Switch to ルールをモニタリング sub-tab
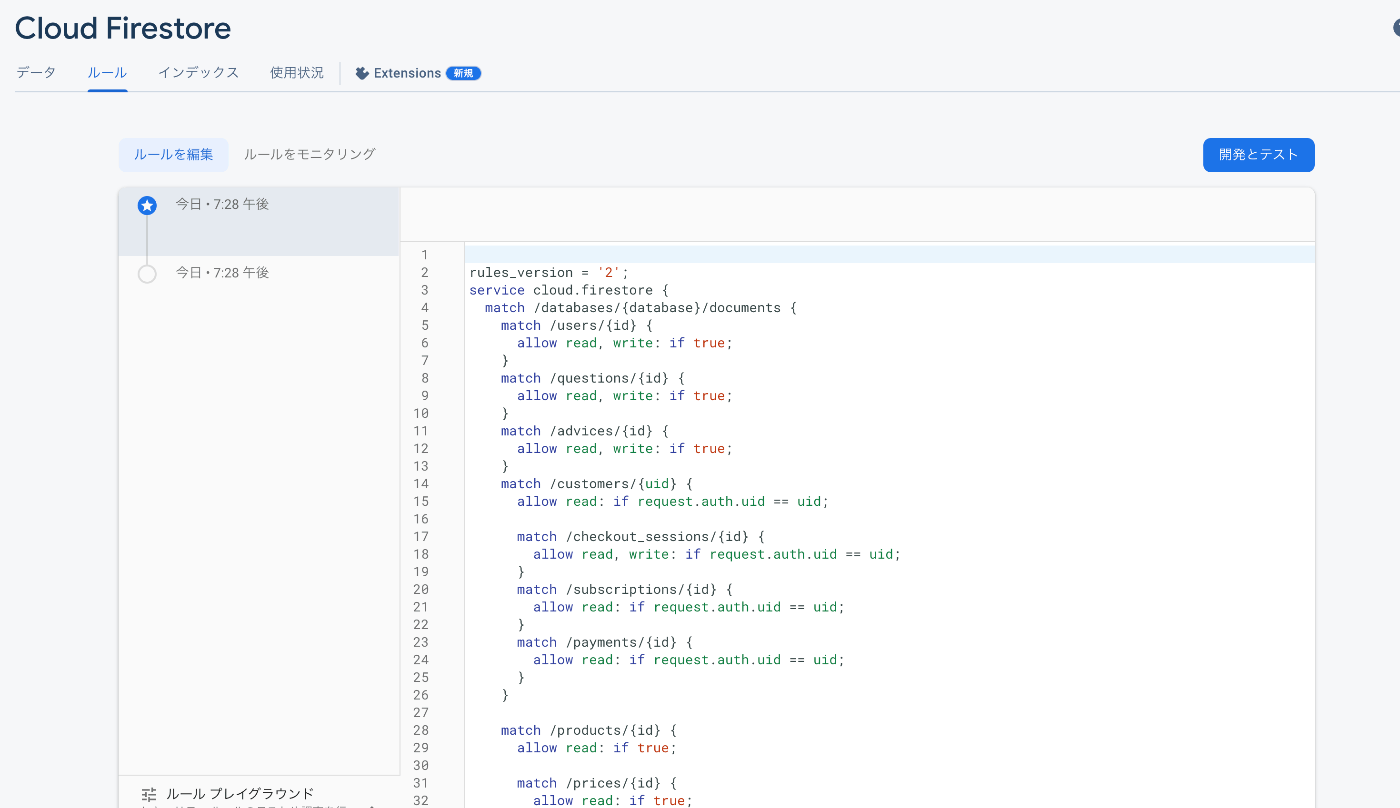Screen dimensions: 1400x808 coord(310,154)
